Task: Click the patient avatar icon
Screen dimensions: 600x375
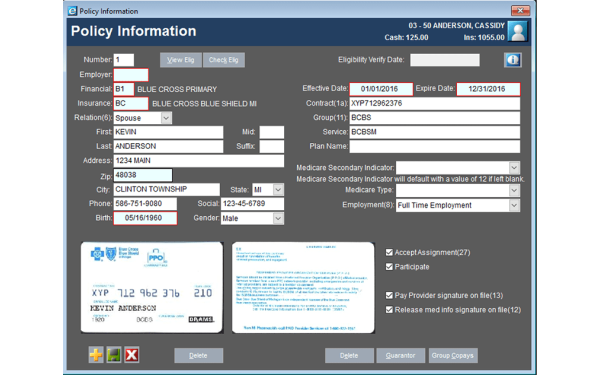Action: coord(518,31)
